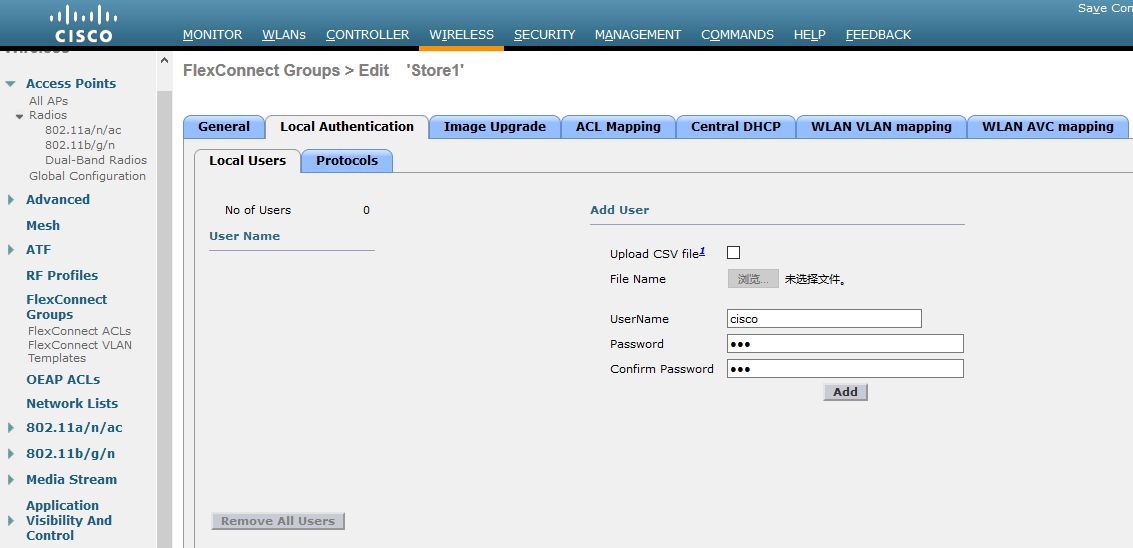Open the COMMANDS menu
The image size is (1133, 548).
pos(738,35)
